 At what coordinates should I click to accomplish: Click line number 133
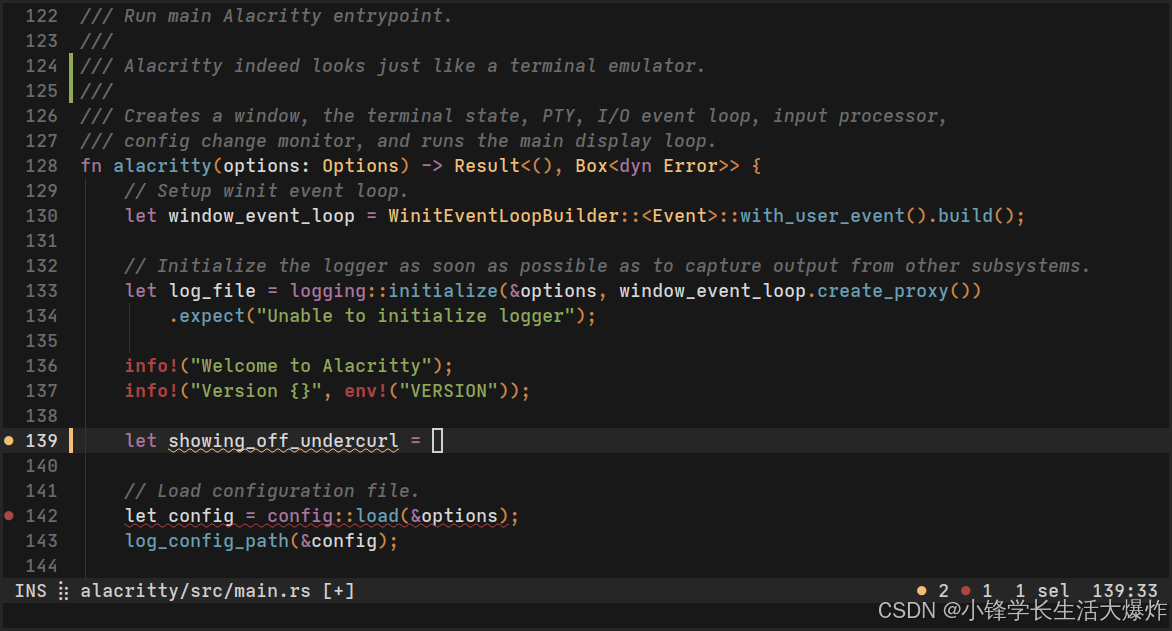41,291
